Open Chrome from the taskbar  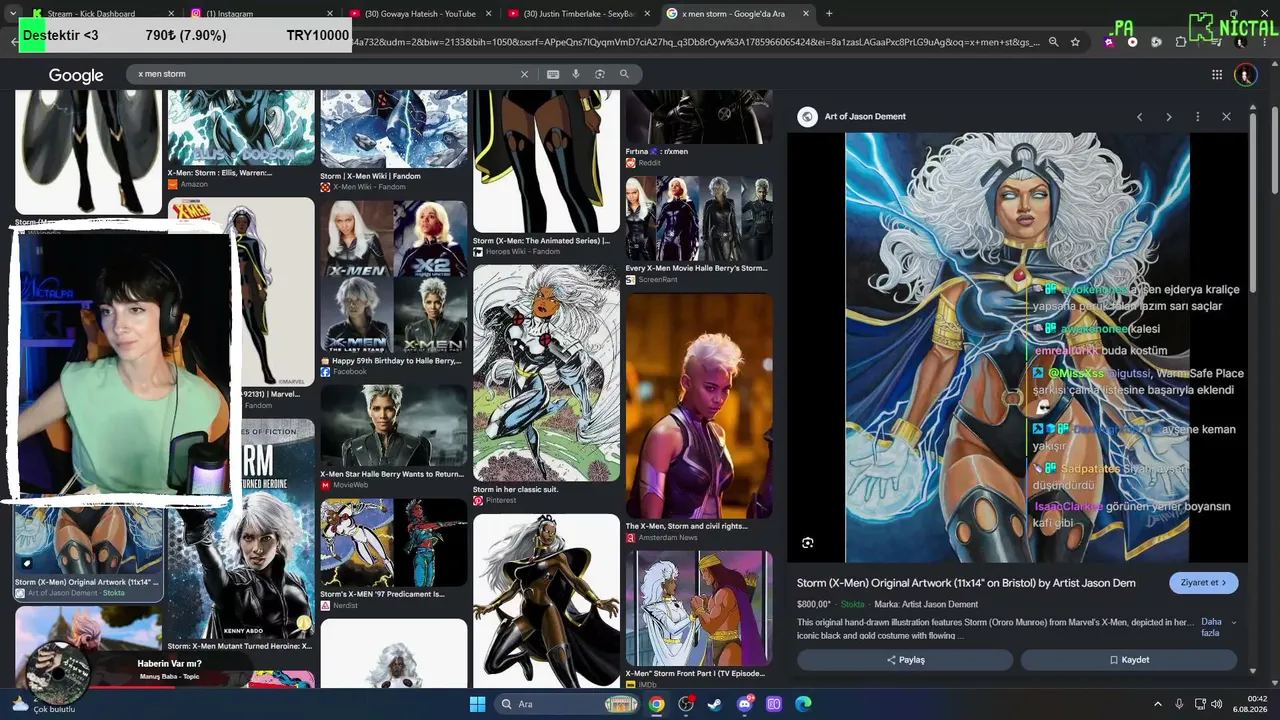(656, 704)
